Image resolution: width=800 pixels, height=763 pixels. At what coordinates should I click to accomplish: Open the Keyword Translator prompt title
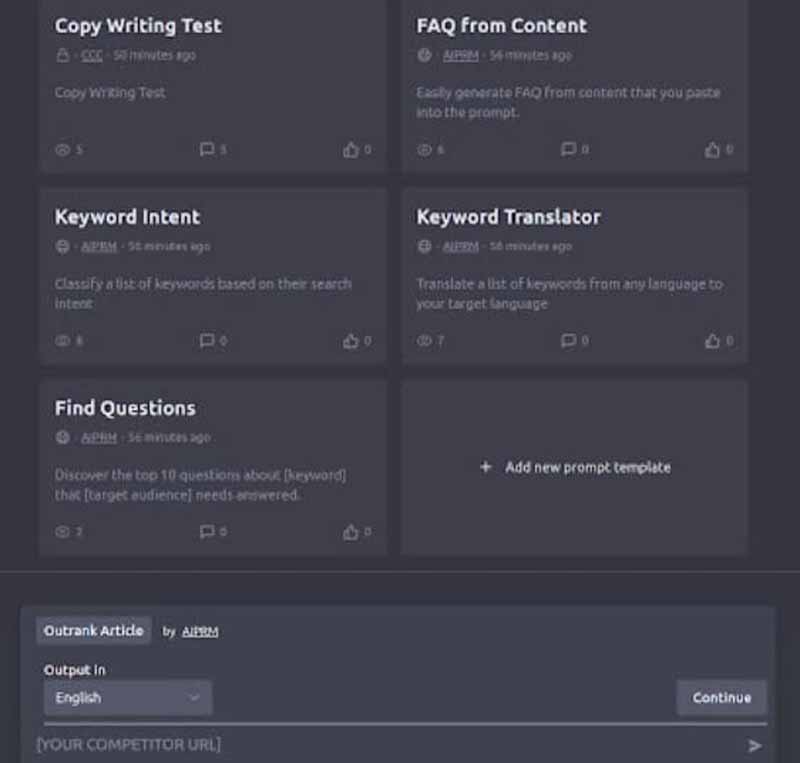(x=508, y=217)
